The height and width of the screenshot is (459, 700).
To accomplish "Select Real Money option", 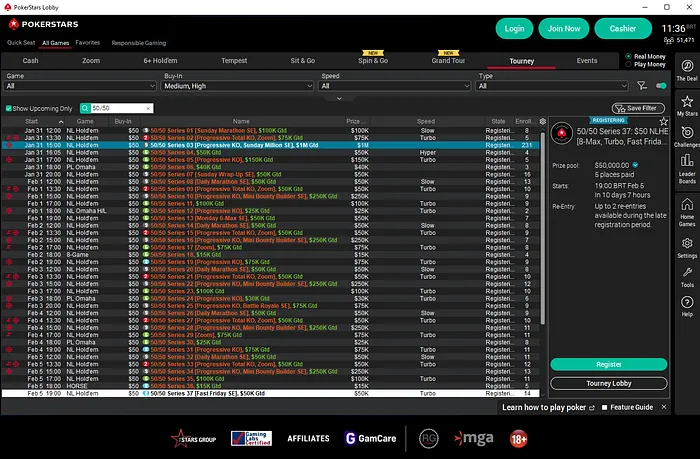I will 628,57.
